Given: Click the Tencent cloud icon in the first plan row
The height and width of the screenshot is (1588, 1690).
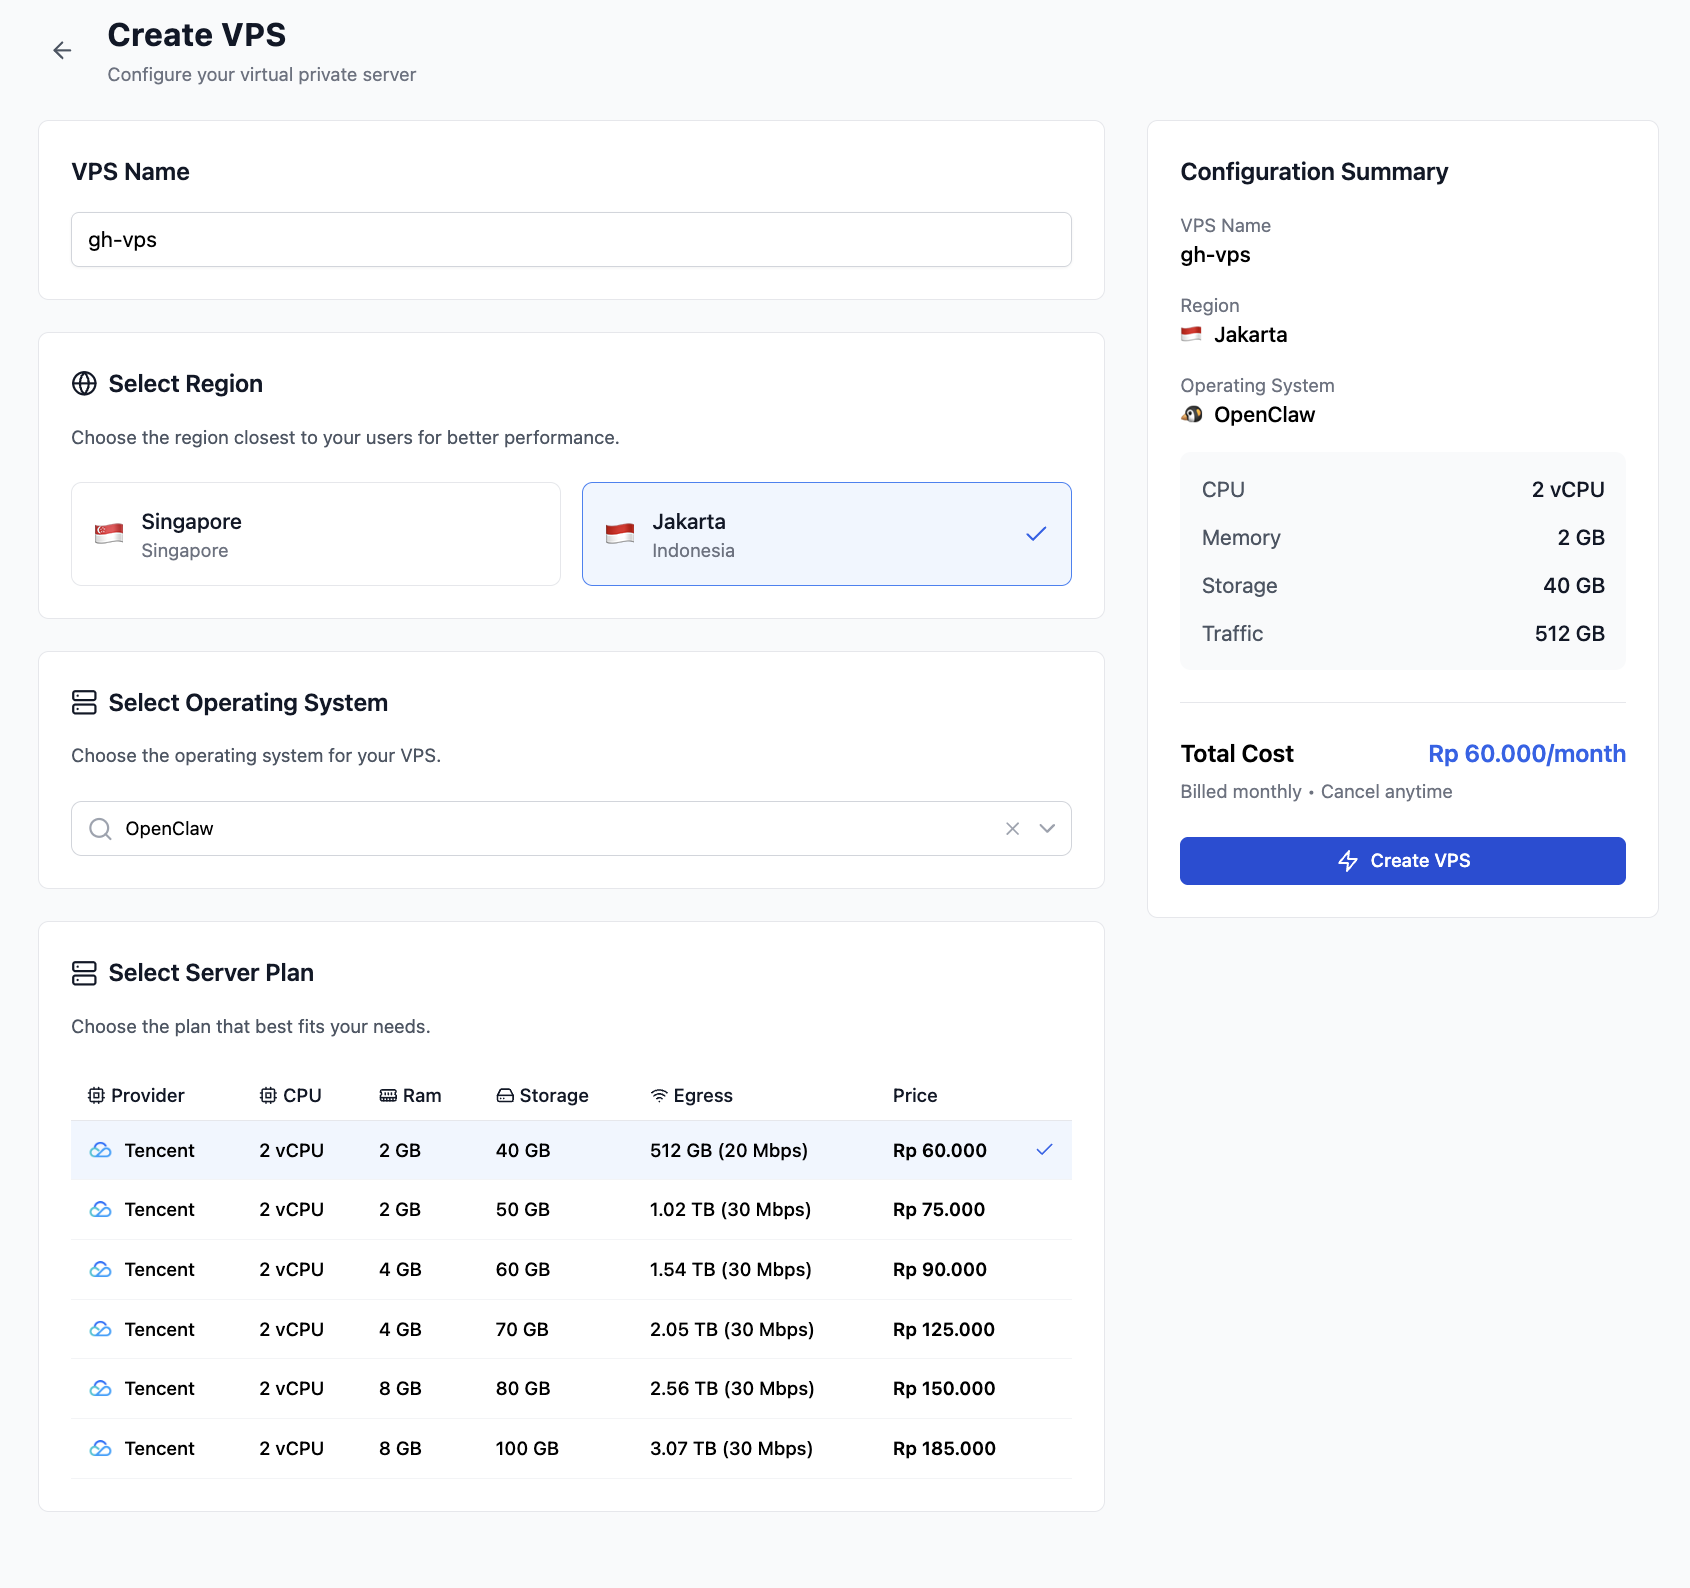Looking at the screenshot, I should click(x=100, y=1150).
